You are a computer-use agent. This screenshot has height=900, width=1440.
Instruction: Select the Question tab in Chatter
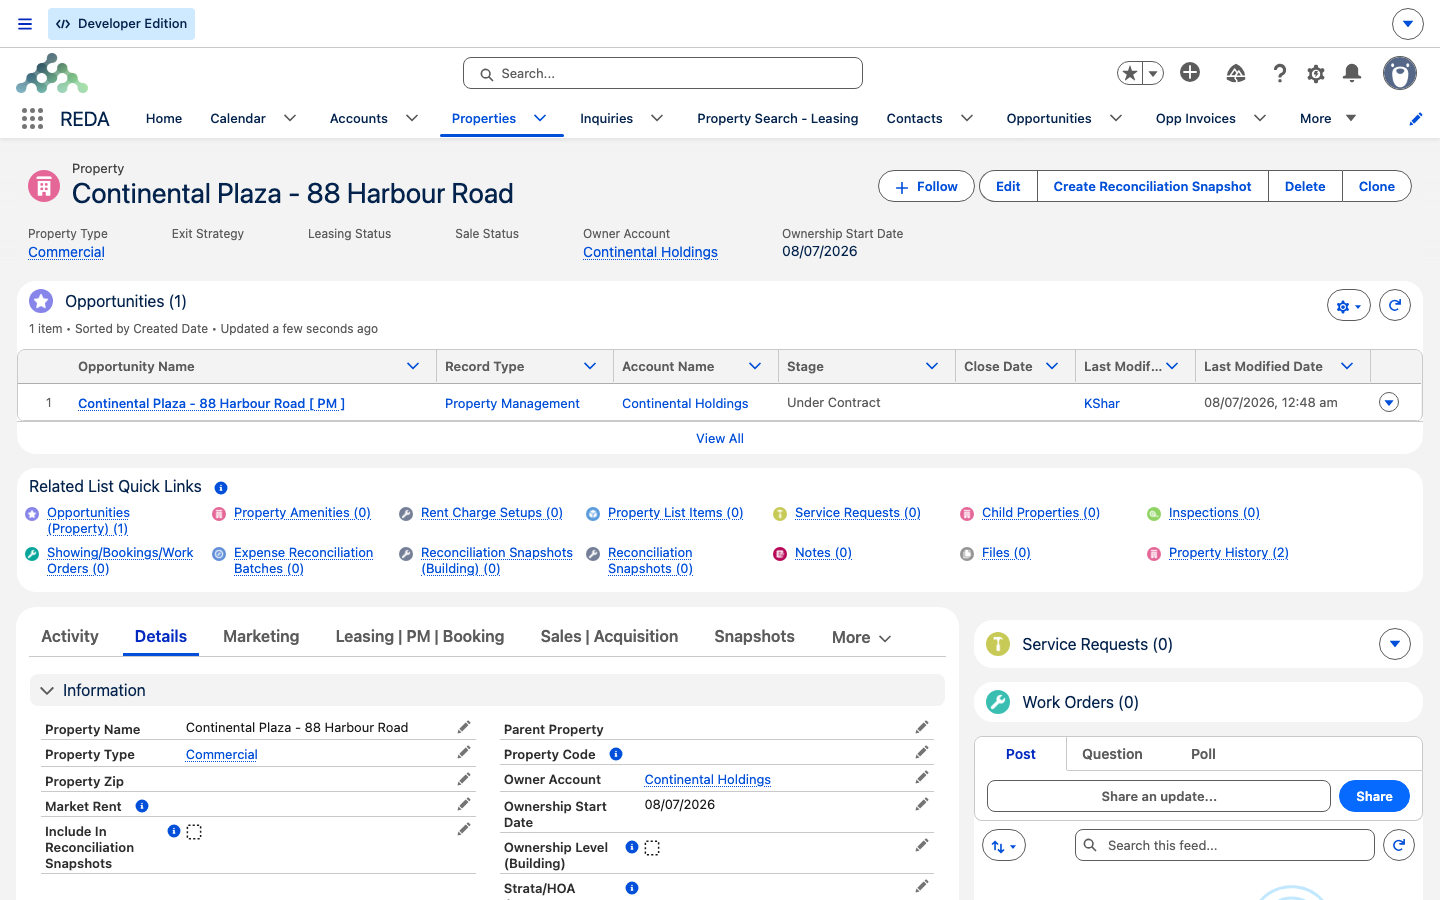(x=1112, y=754)
